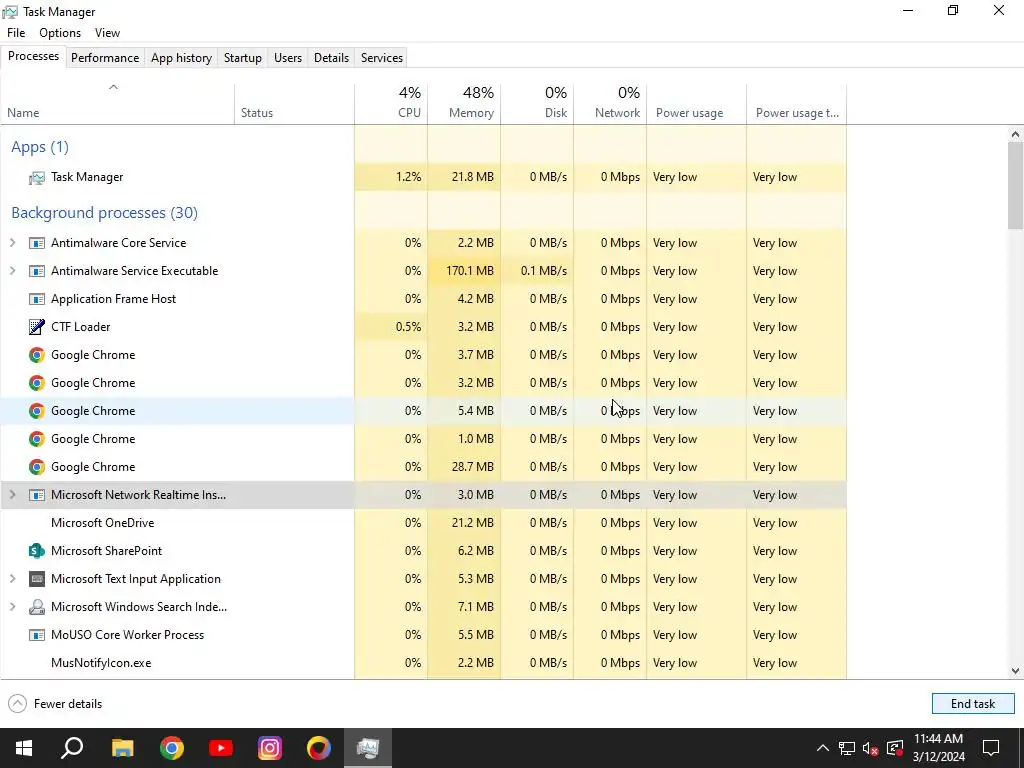Expand Microsoft Network Realtime Inspection group
1024x768 pixels.
click(x=12, y=495)
